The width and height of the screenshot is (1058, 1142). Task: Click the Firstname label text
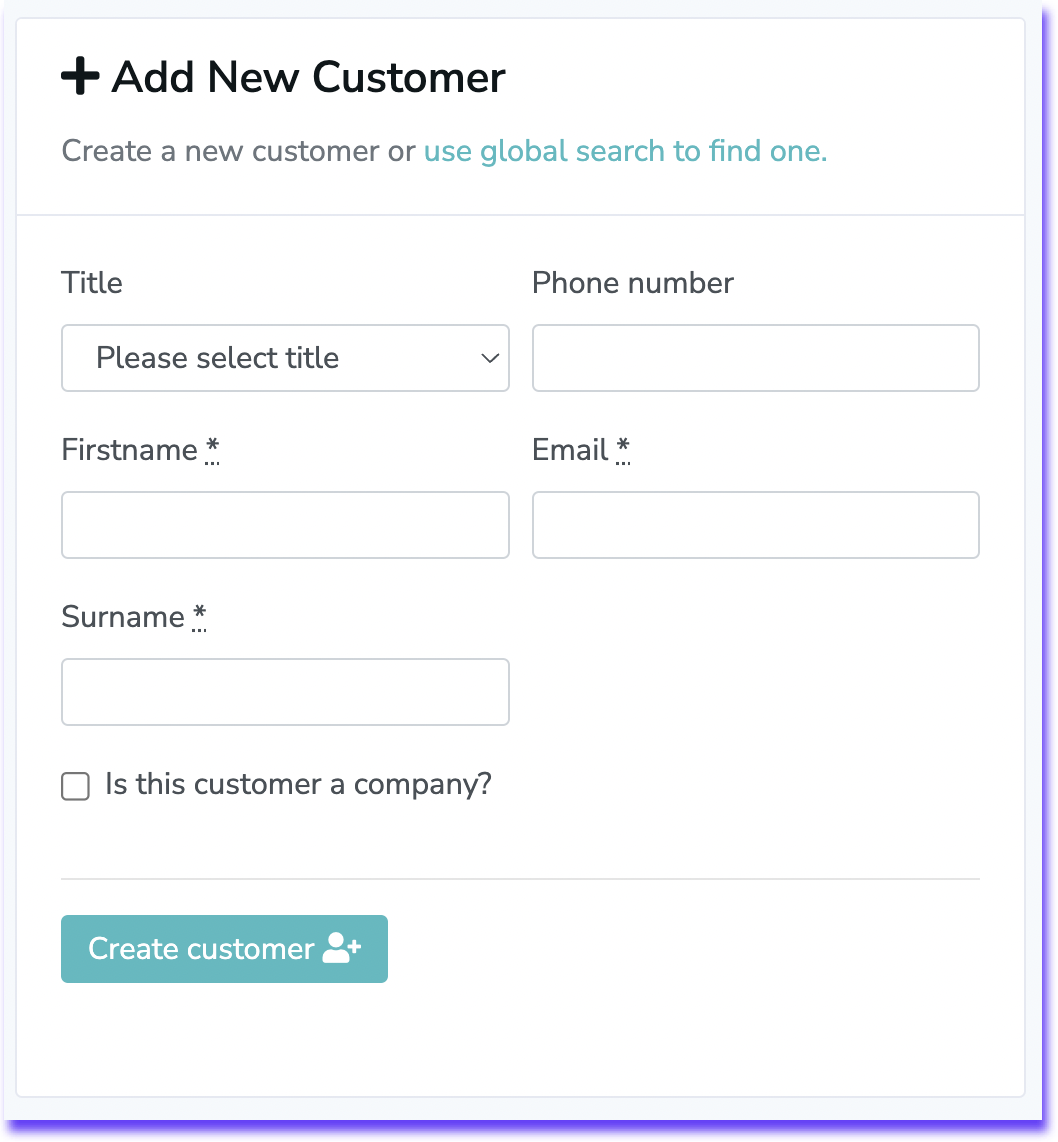[x=130, y=449]
